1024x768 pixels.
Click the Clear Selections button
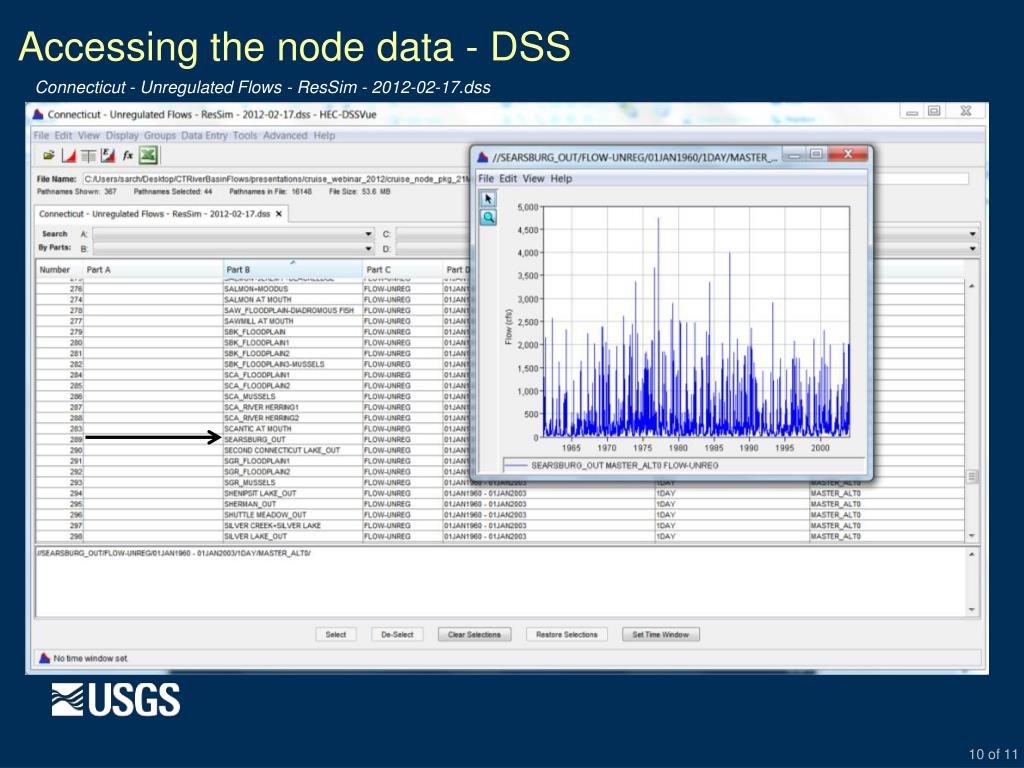click(474, 634)
